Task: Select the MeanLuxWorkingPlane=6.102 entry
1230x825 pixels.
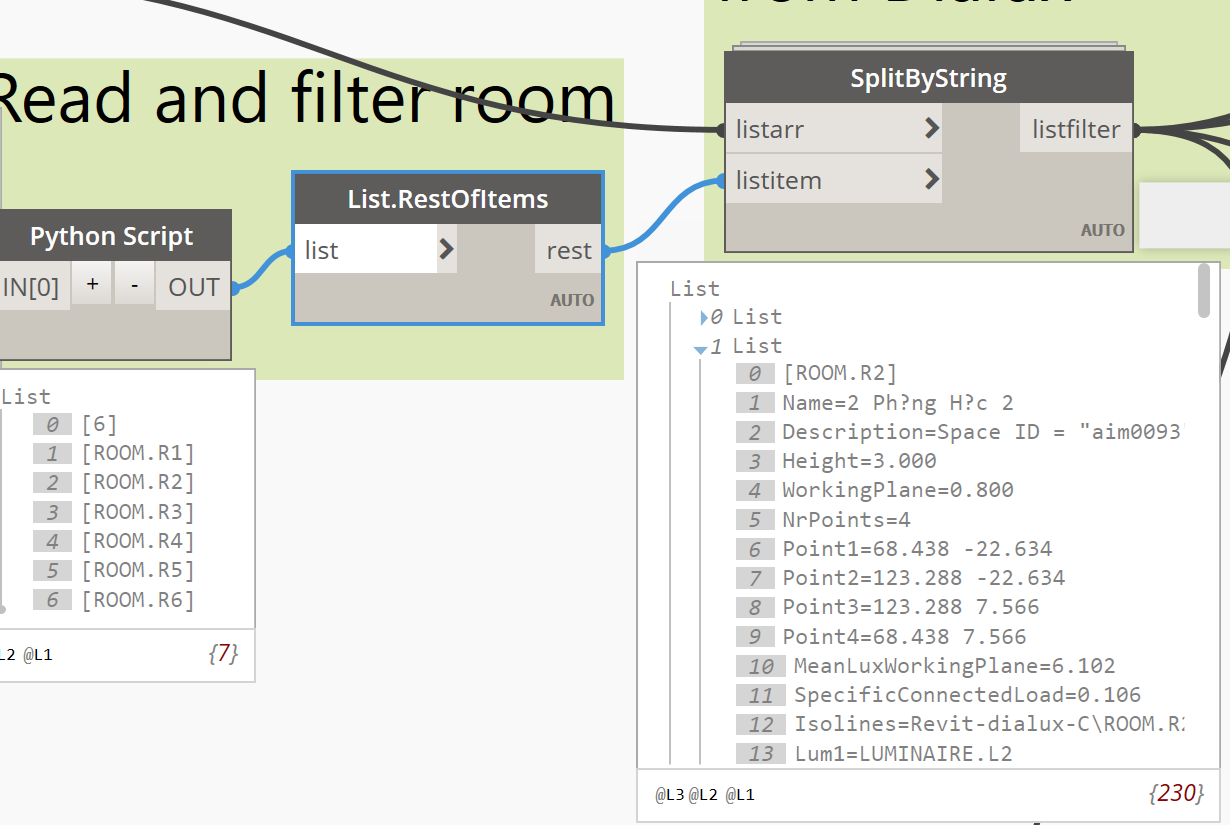Action: click(x=954, y=666)
